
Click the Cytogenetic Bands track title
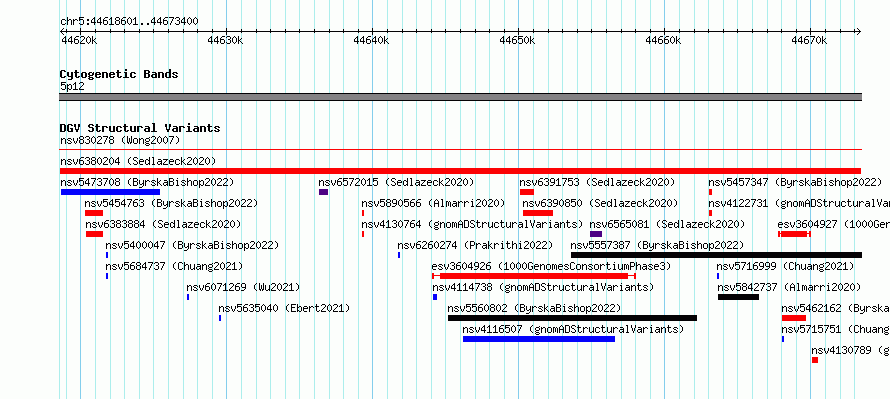coord(119,74)
